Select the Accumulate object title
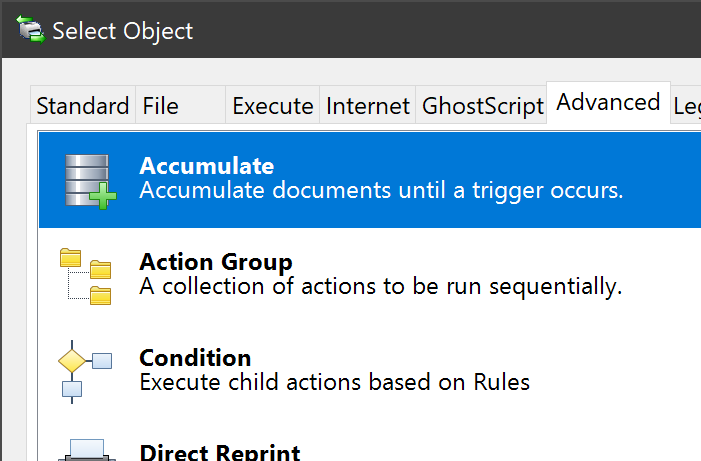Screen dimensions: 701x461 [206, 166]
